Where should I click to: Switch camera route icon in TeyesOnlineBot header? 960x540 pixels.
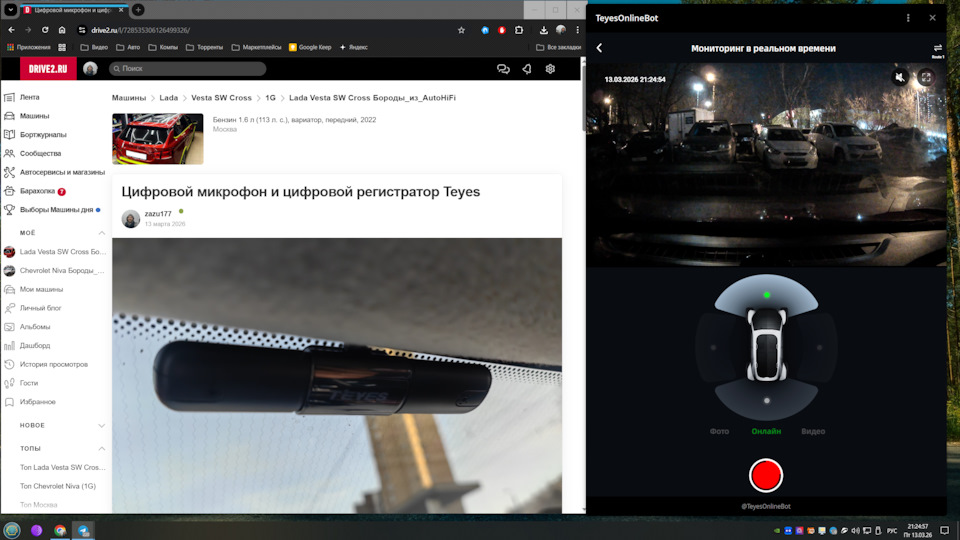coord(937,49)
